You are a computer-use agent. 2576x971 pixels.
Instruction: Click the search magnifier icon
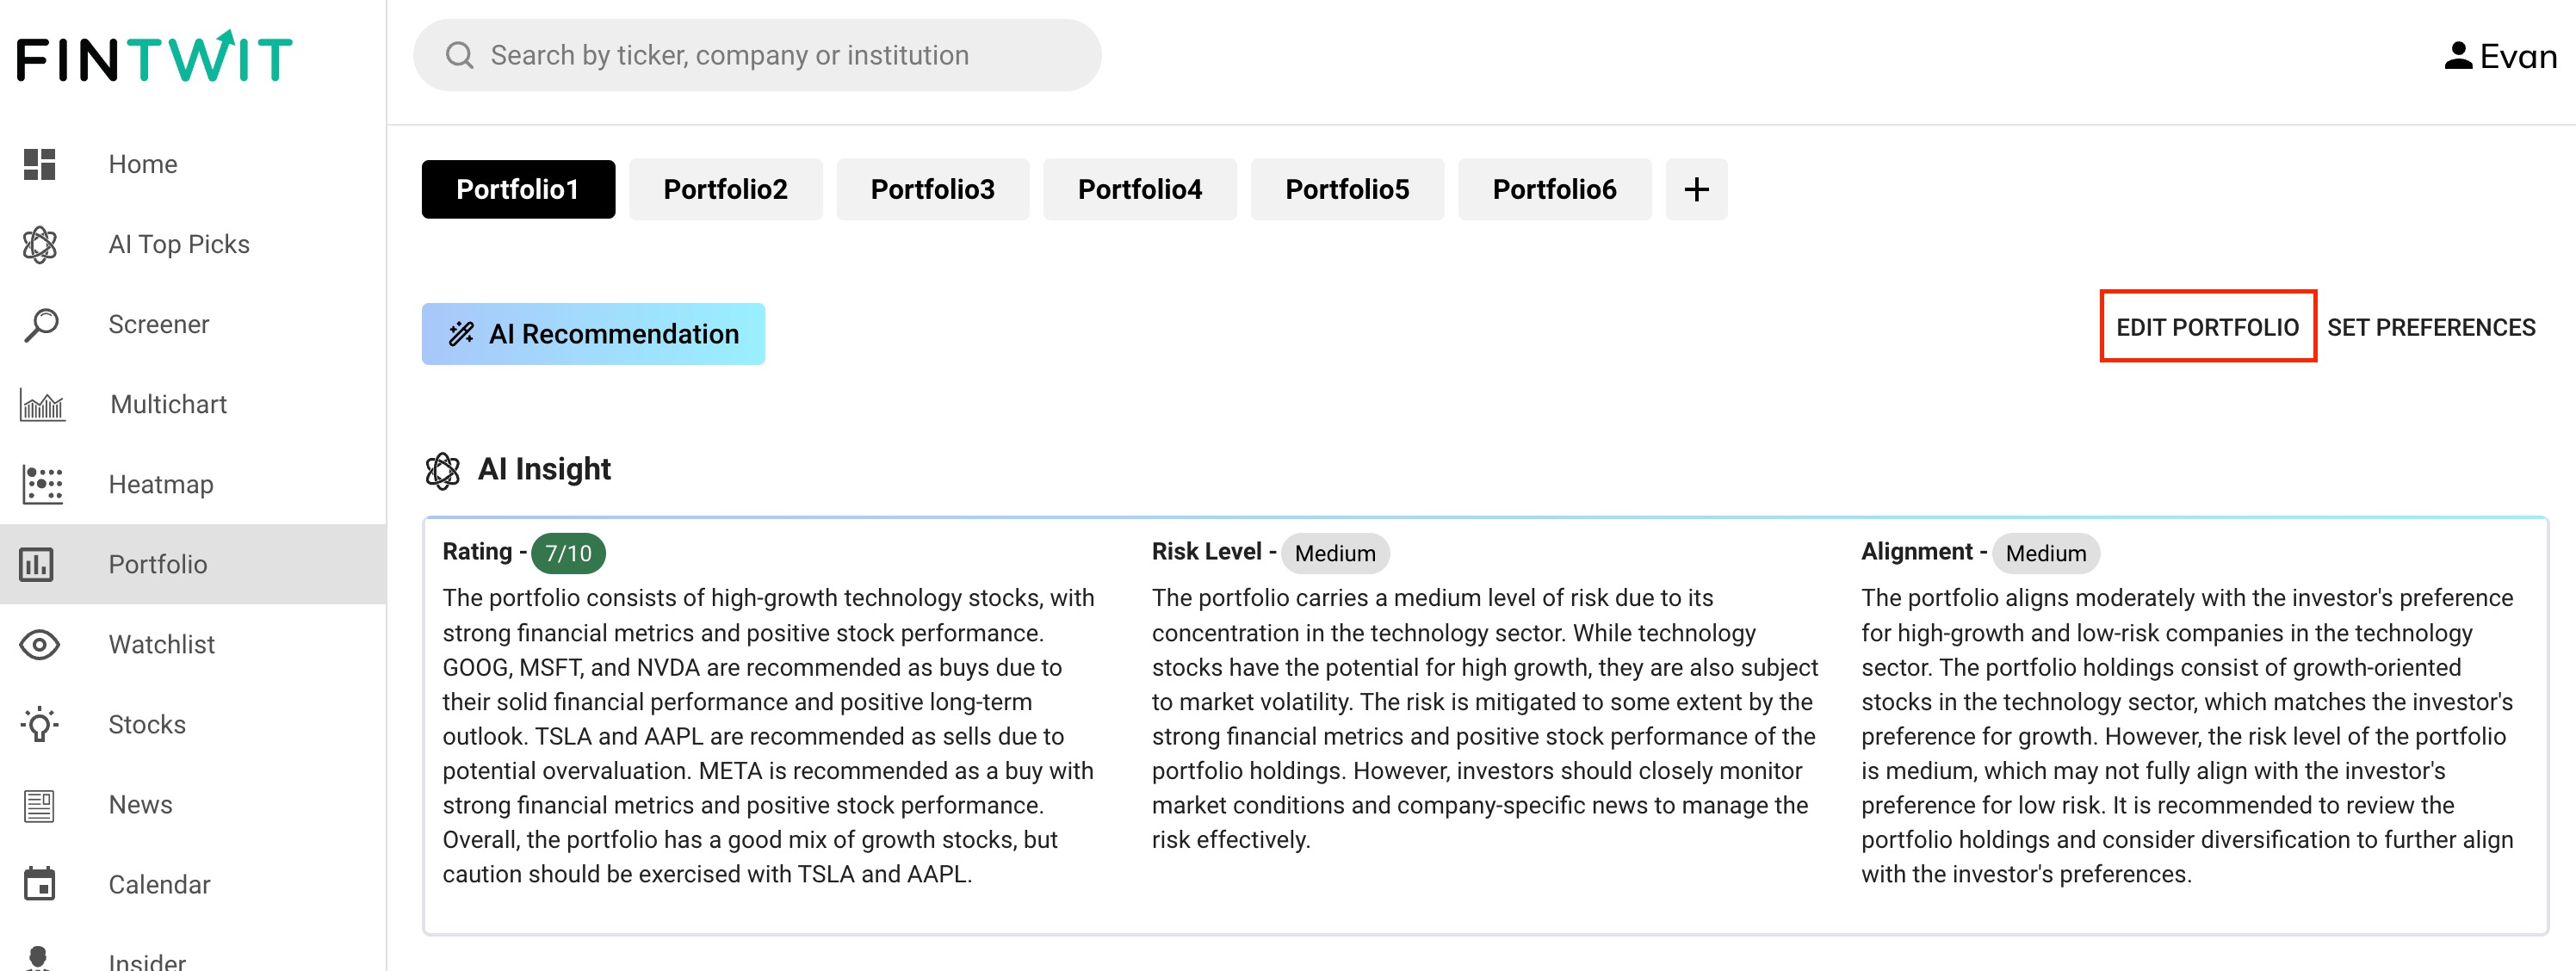[459, 55]
